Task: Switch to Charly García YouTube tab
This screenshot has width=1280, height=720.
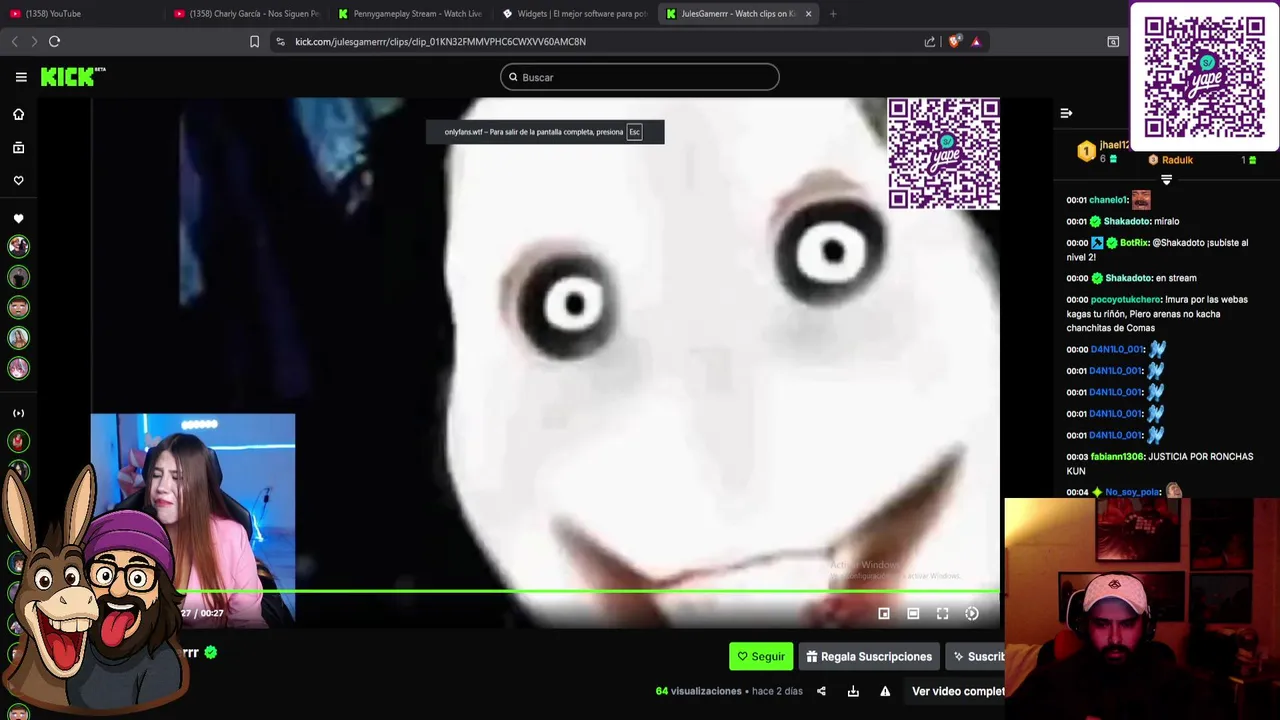Action: pos(246,14)
